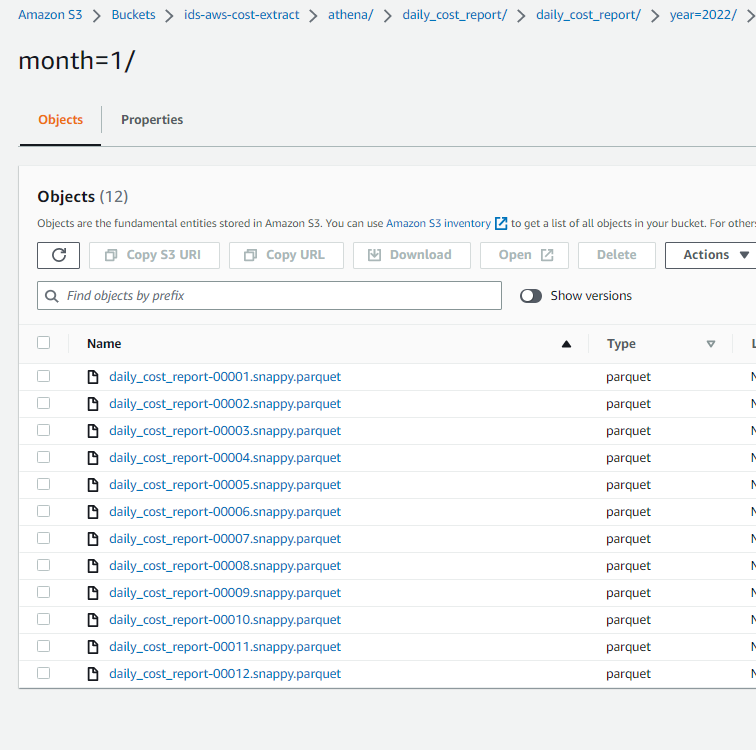Click the refresh objects icon button
Screen dimensions: 756x750
(x=58, y=255)
